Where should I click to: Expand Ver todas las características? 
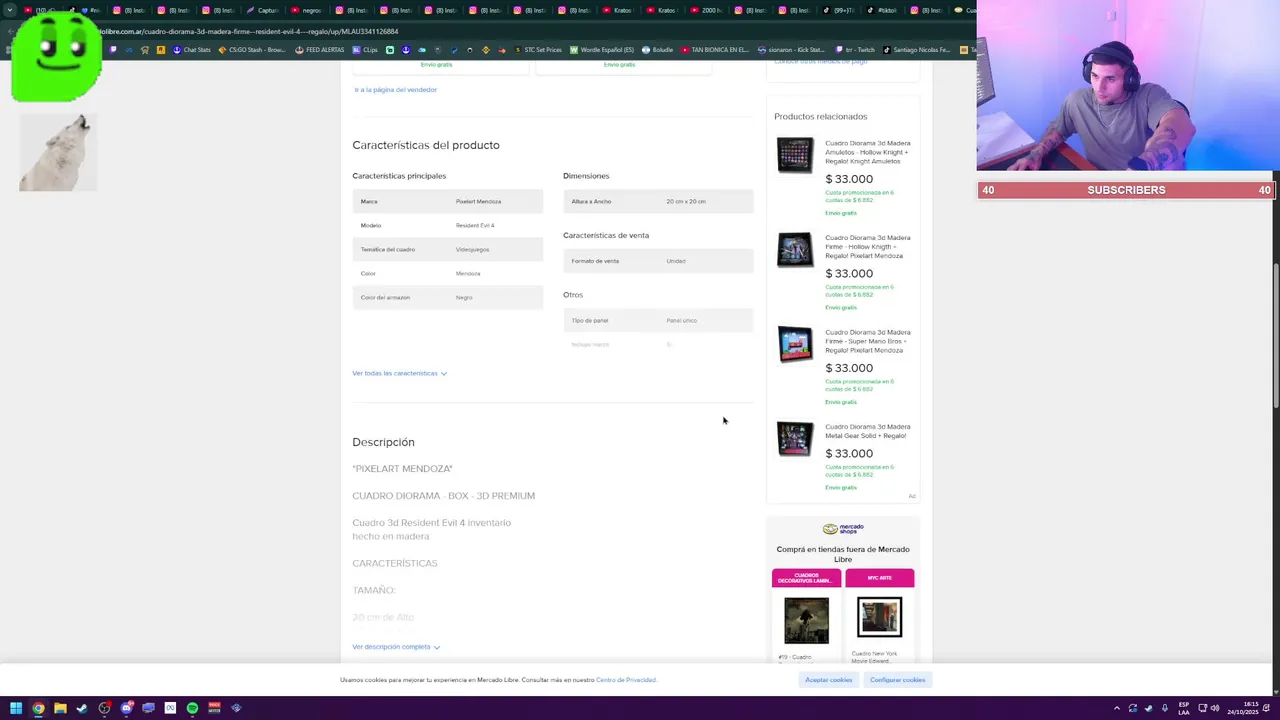tap(399, 373)
